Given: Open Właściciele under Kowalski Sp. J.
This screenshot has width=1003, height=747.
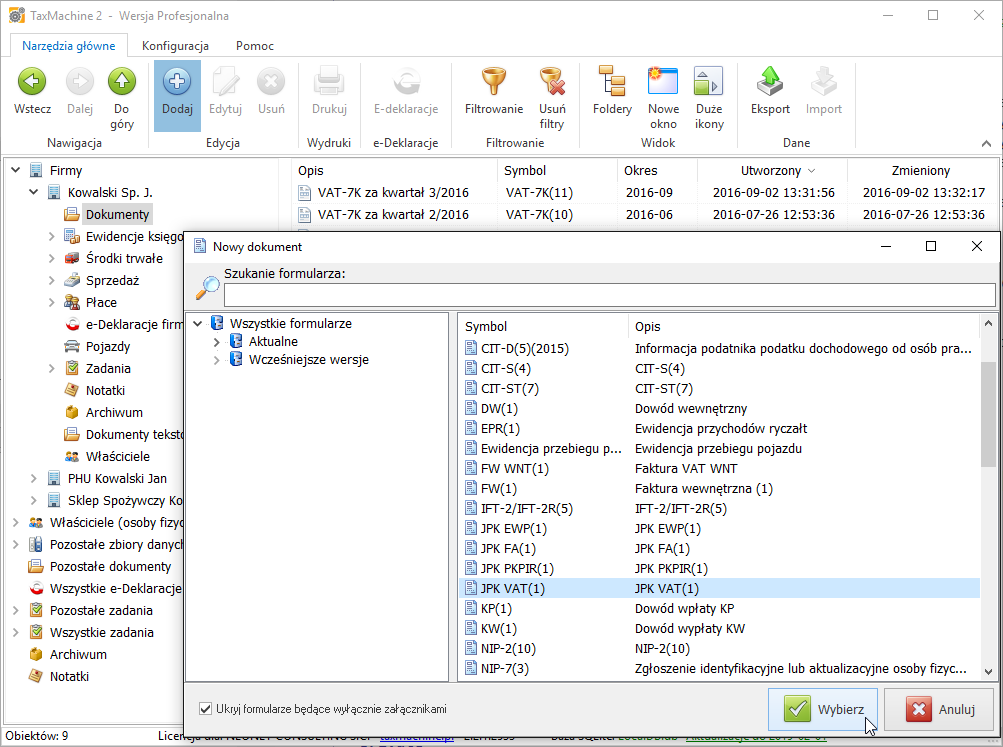Looking at the screenshot, I should pos(118,457).
